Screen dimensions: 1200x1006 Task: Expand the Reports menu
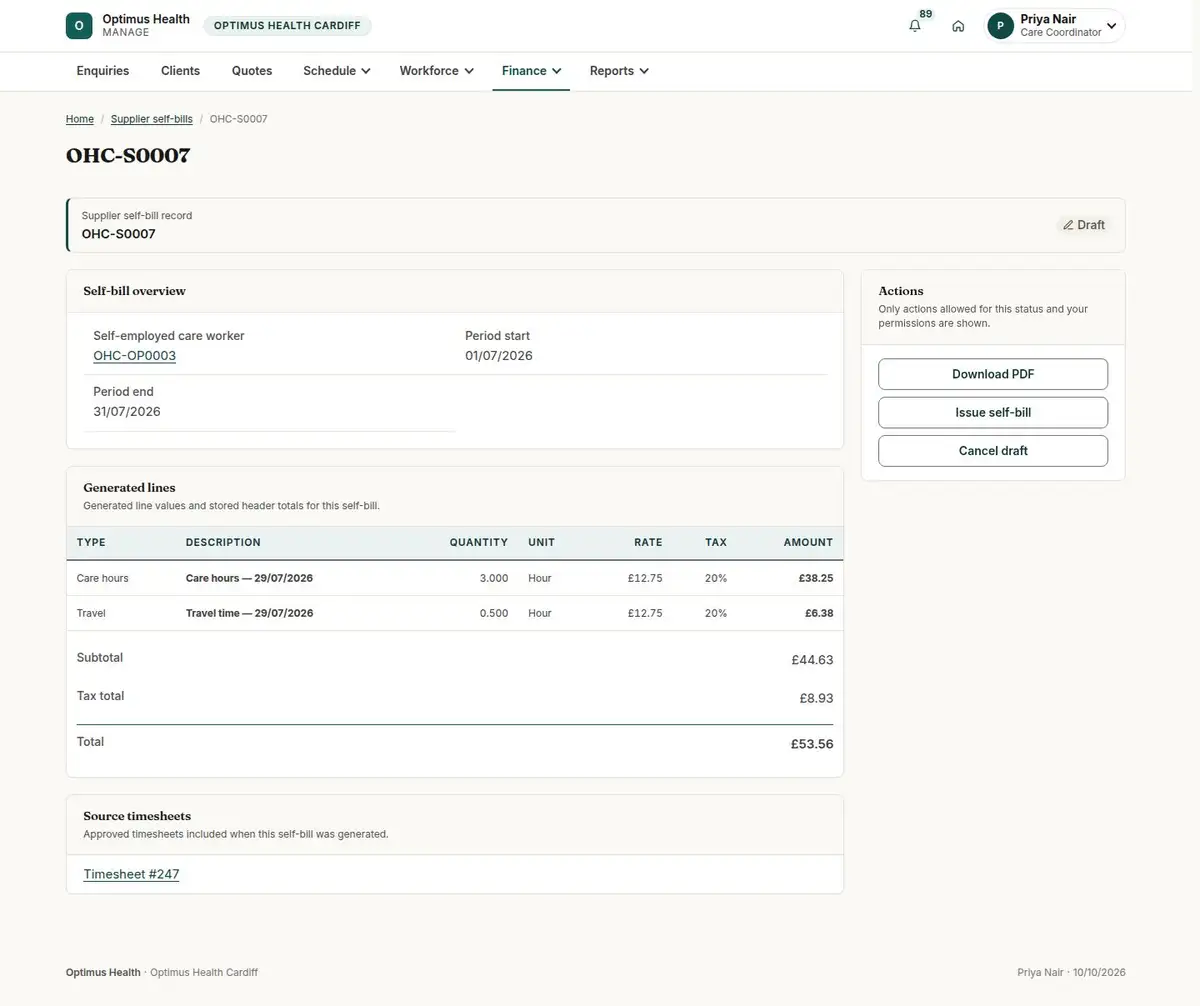(x=619, y=71)
